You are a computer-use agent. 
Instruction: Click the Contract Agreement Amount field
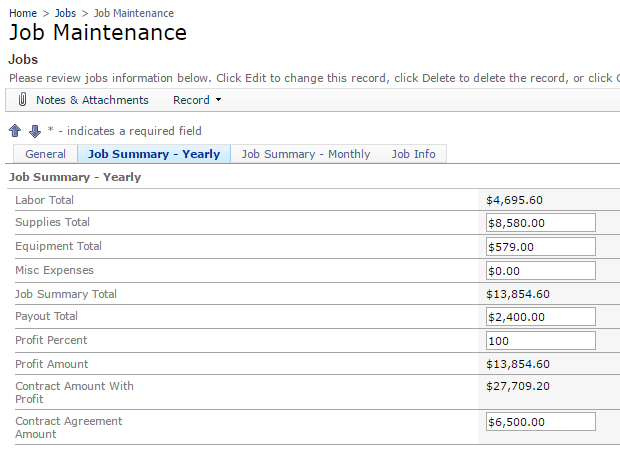(540, 422)
